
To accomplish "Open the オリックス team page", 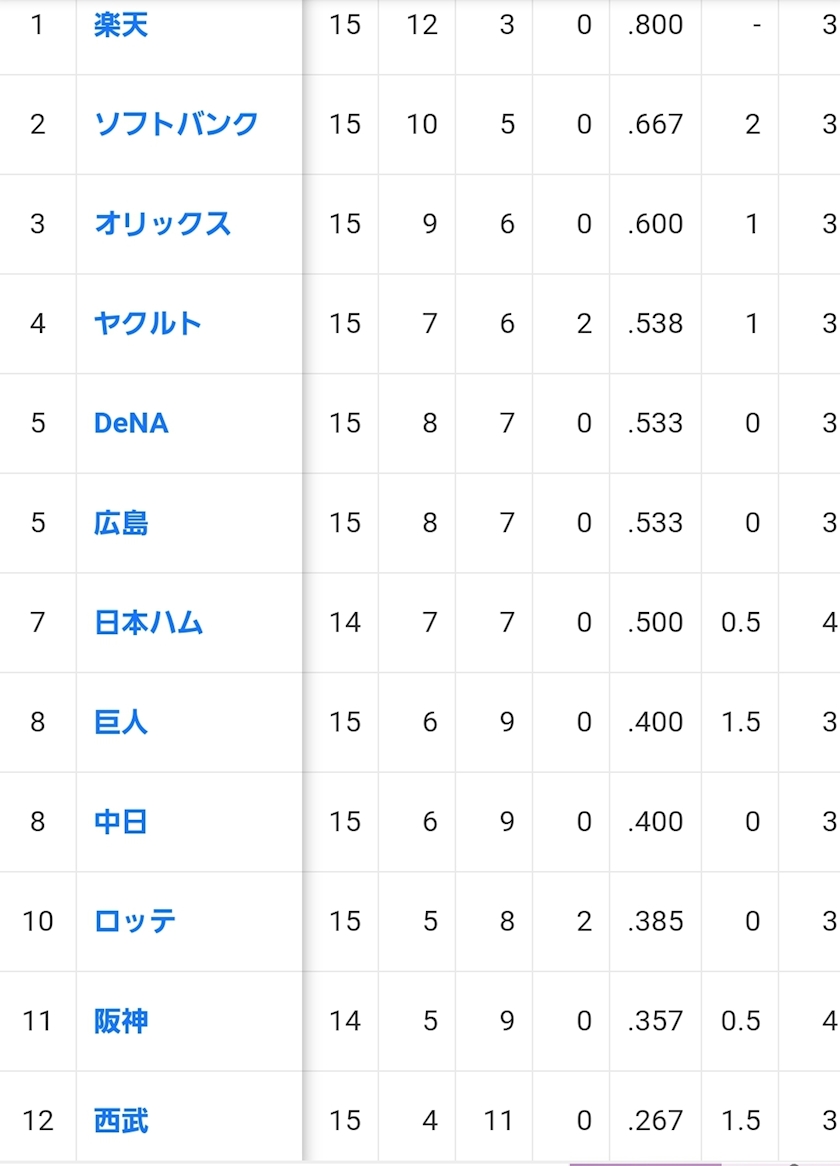I will click(162, 224).
